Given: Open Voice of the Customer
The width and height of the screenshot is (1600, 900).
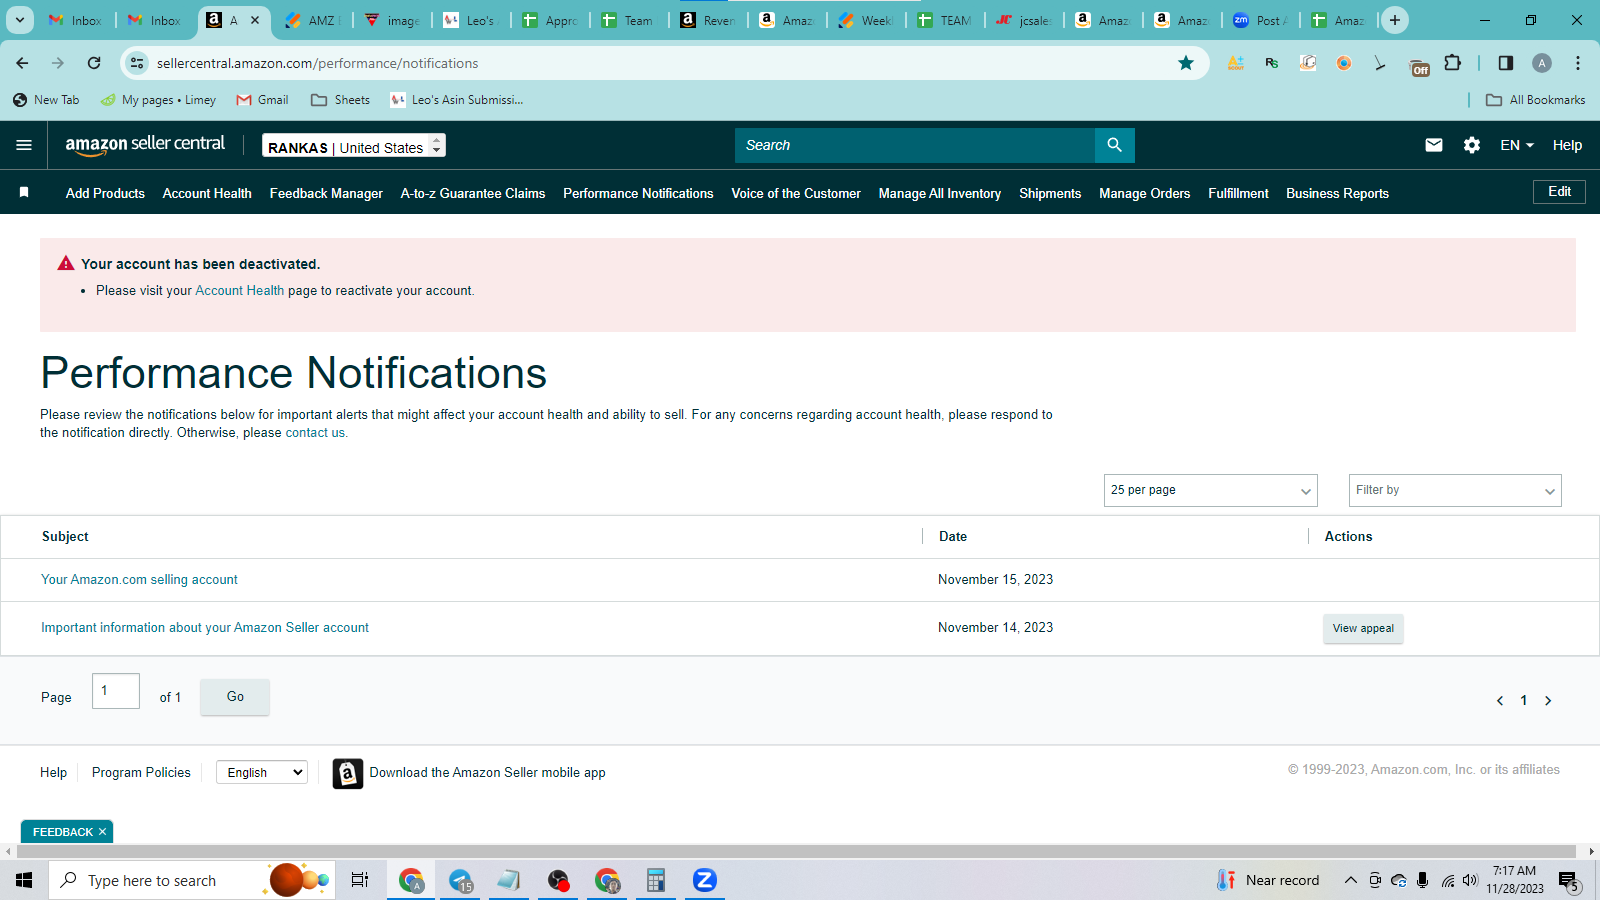Looking at the screenshot, I should pos(796,193).
